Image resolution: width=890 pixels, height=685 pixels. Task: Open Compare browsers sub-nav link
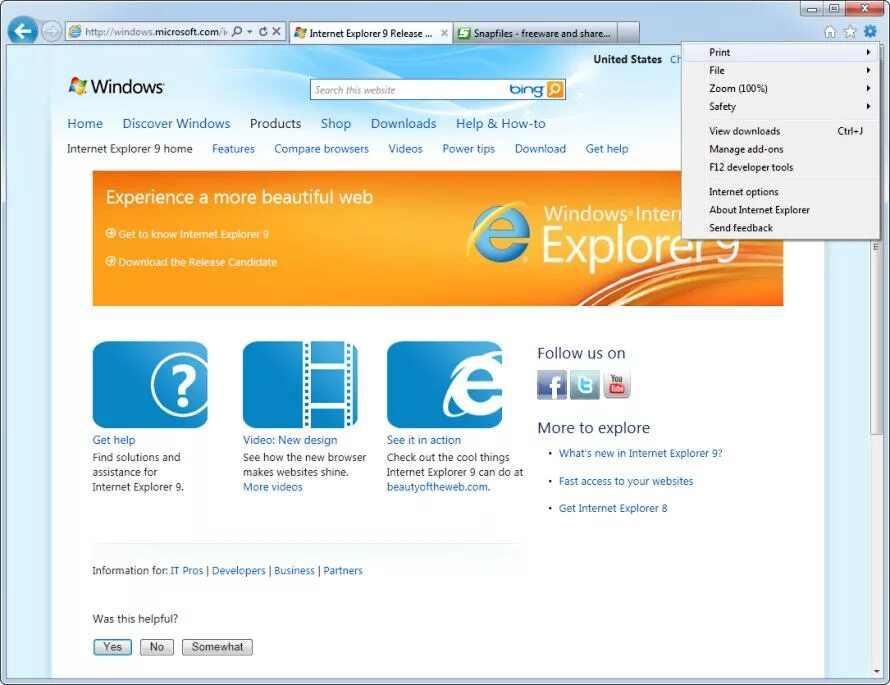(321, 149)
